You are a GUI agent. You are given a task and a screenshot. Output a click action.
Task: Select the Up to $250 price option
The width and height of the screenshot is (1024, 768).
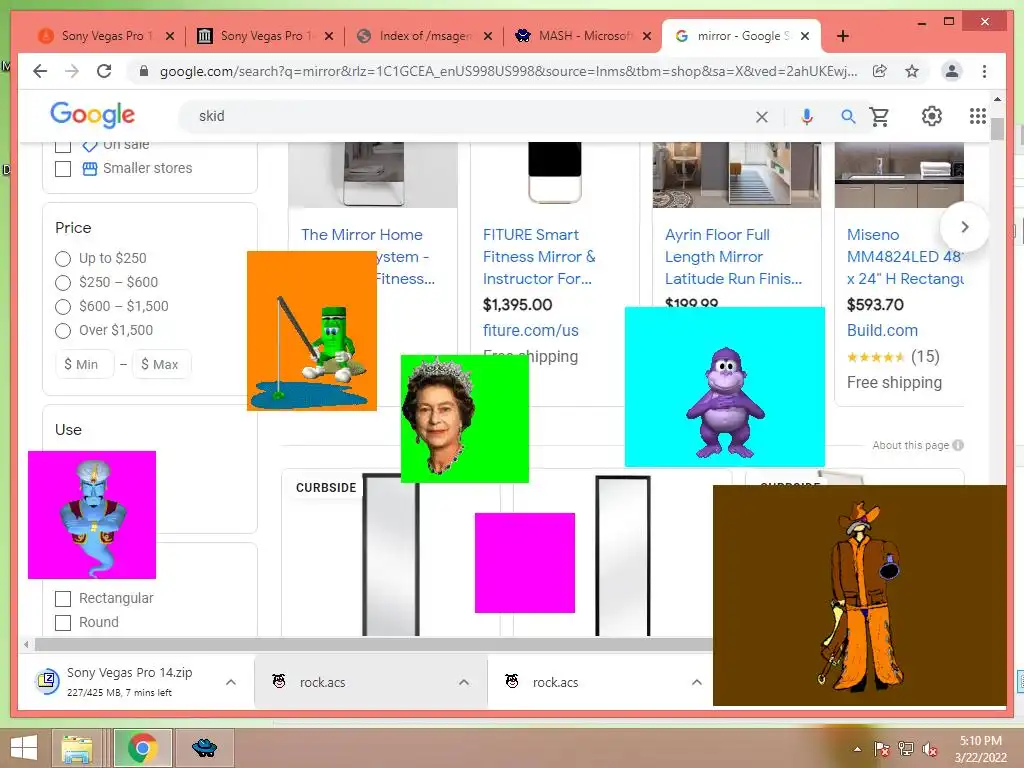tap(63, 259)
